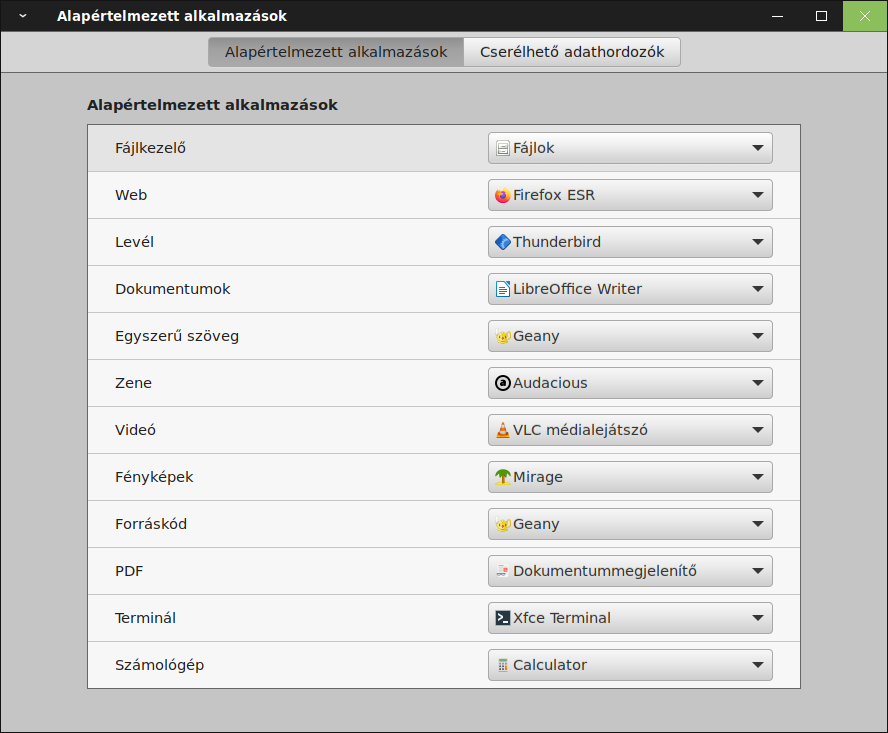Open the window menu icon in title bar
The image size is (888, 733).
pyautogui.click(x=23, y=16)
